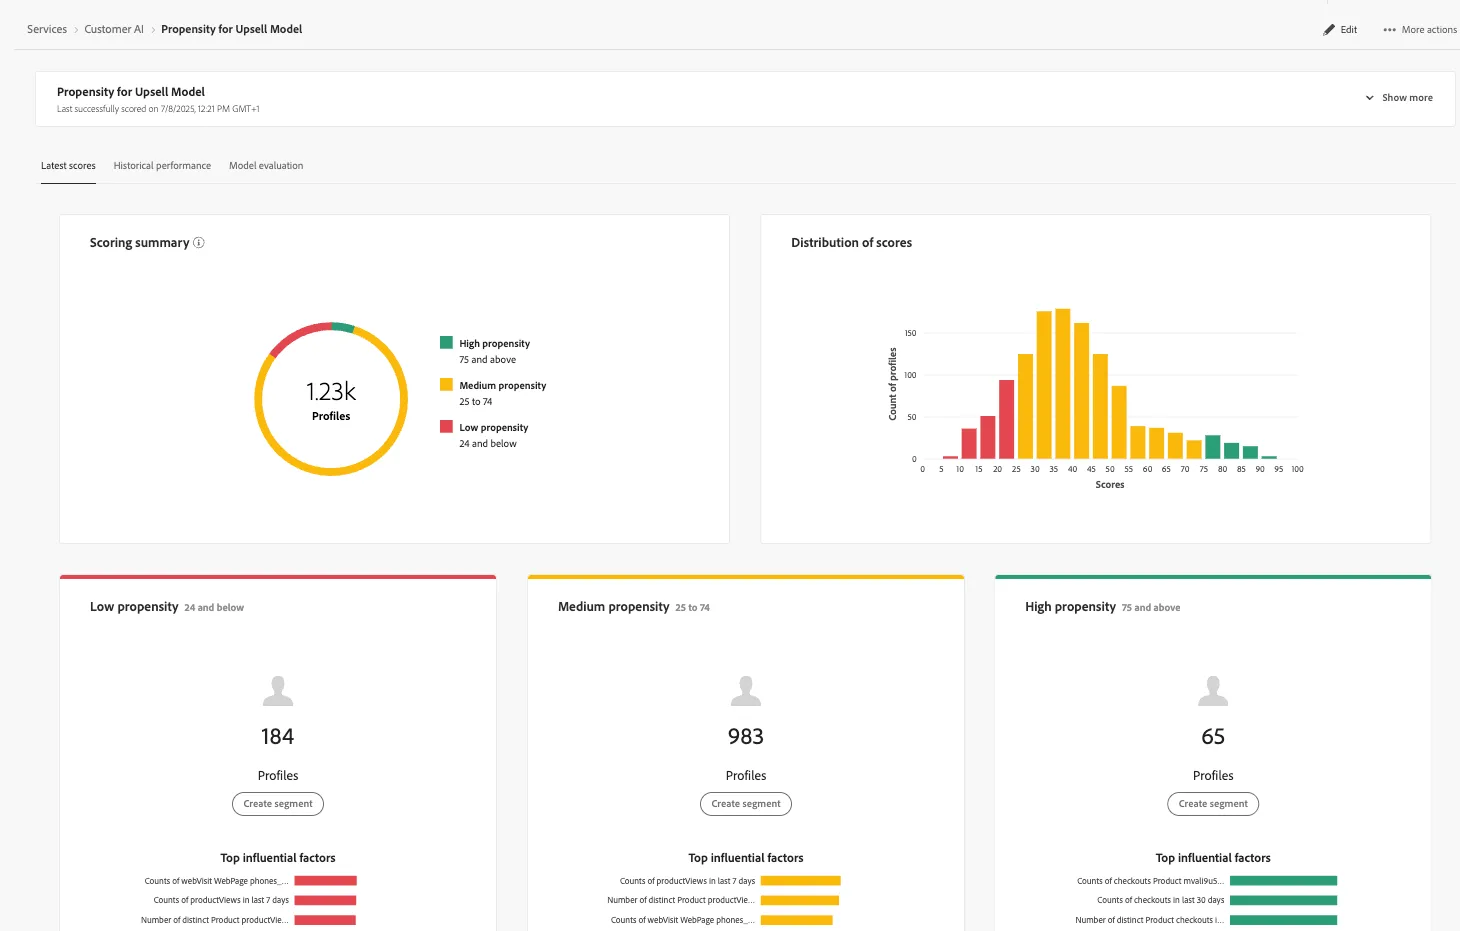
Task: Click 'Propensity for Upsell Model' breadcrumb title
Action: coord(232,30)
